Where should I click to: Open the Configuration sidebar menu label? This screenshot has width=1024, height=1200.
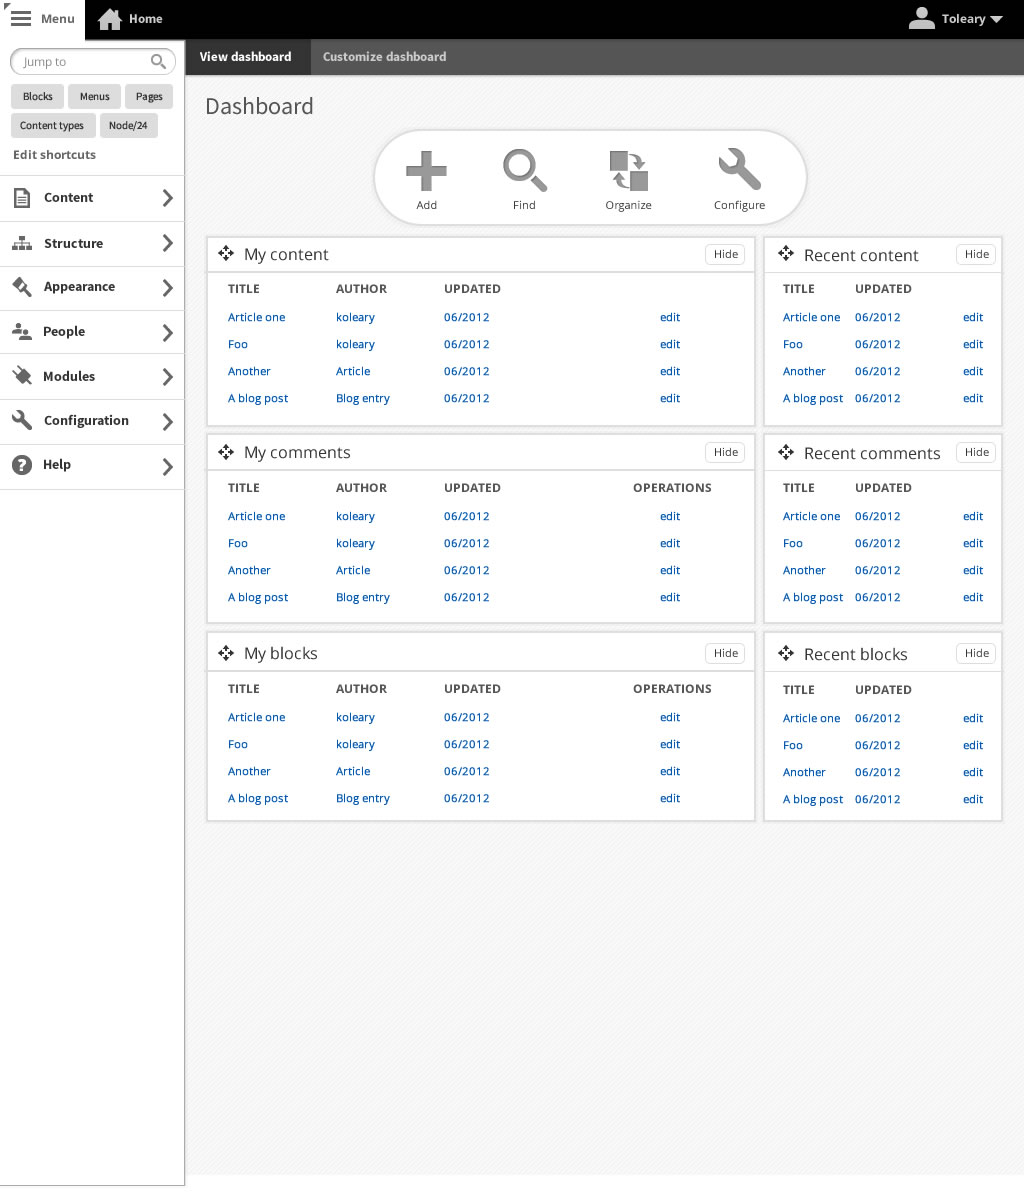pos(86,420)
